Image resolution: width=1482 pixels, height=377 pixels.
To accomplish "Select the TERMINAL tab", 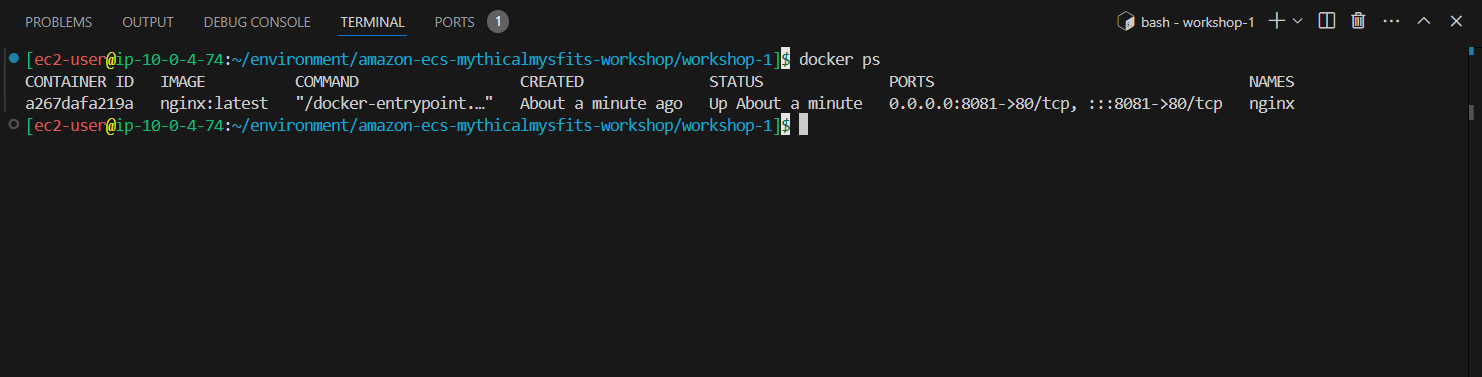I will pos(372,22).
